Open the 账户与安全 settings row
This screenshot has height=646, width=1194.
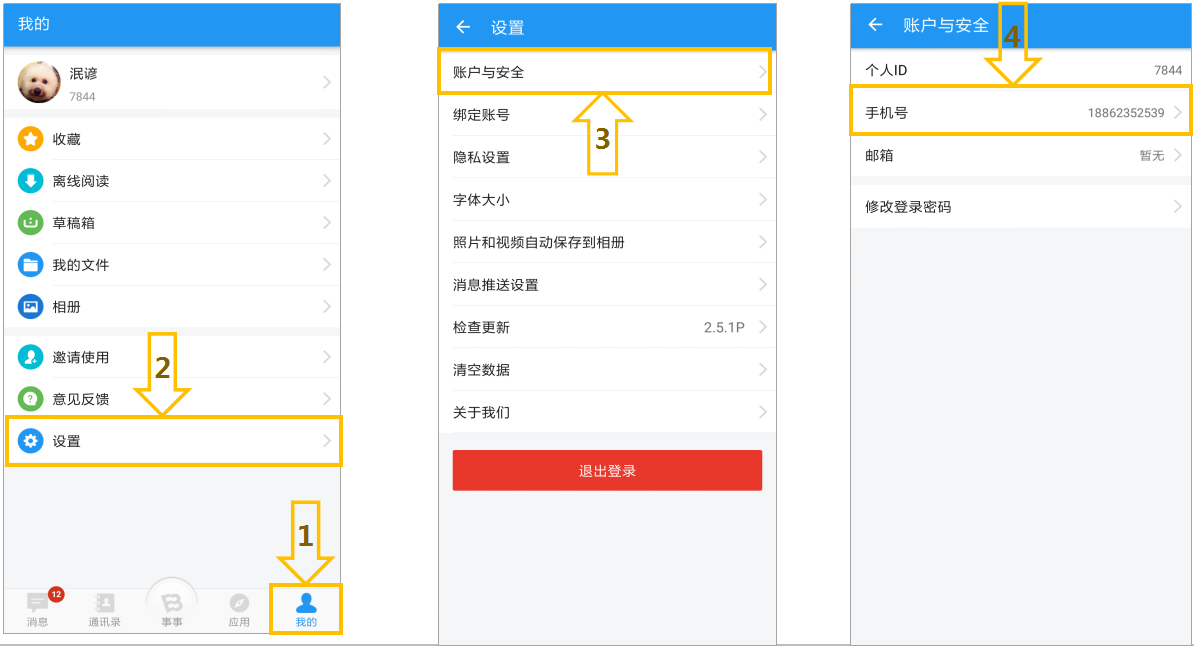point(605,72)
